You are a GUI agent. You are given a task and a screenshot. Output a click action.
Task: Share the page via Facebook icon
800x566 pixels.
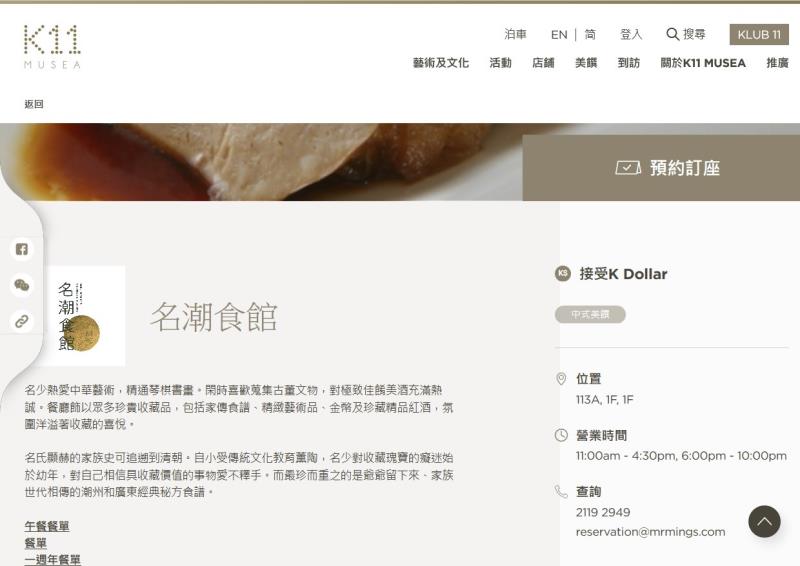21,249
